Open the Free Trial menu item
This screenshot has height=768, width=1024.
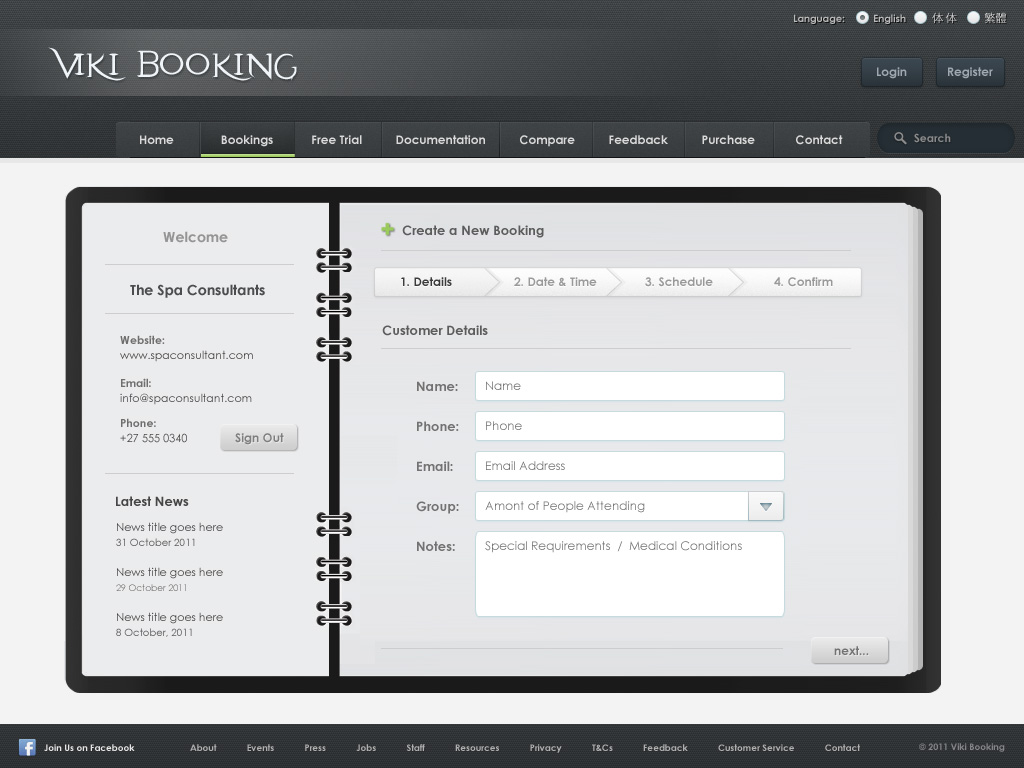coord(336,140)
